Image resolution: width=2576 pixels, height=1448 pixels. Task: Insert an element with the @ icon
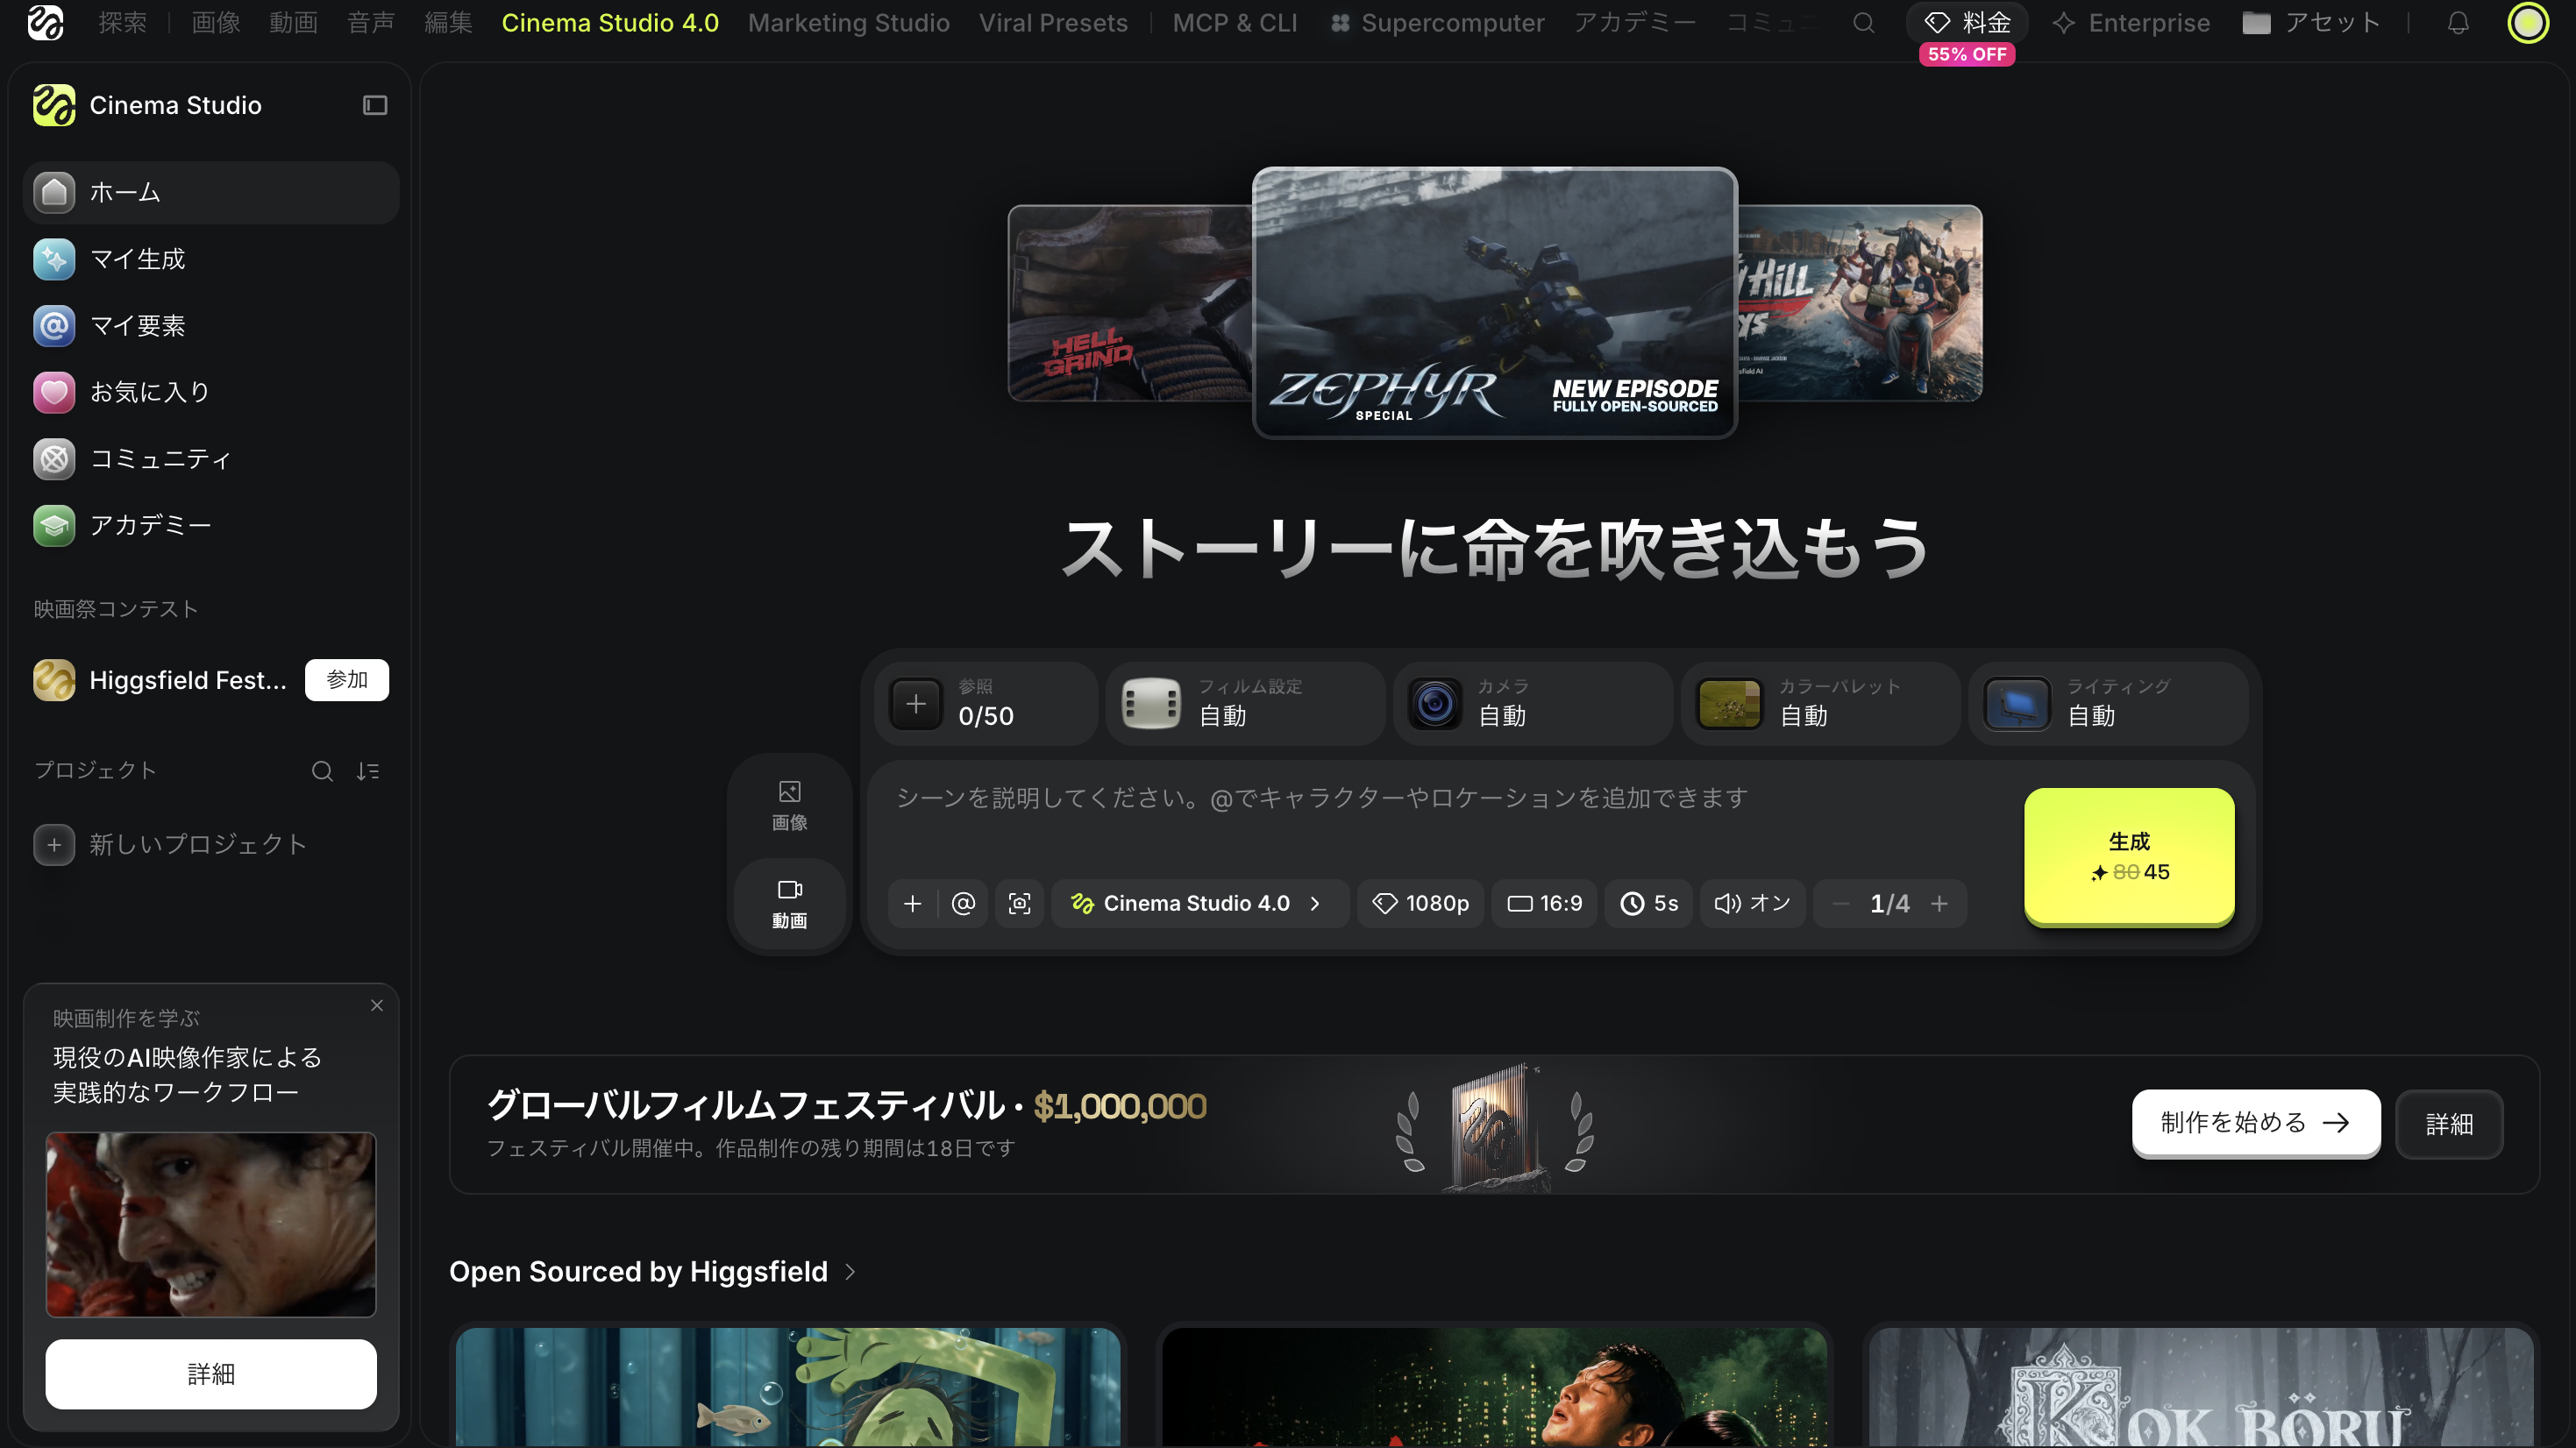coord(963,904)
